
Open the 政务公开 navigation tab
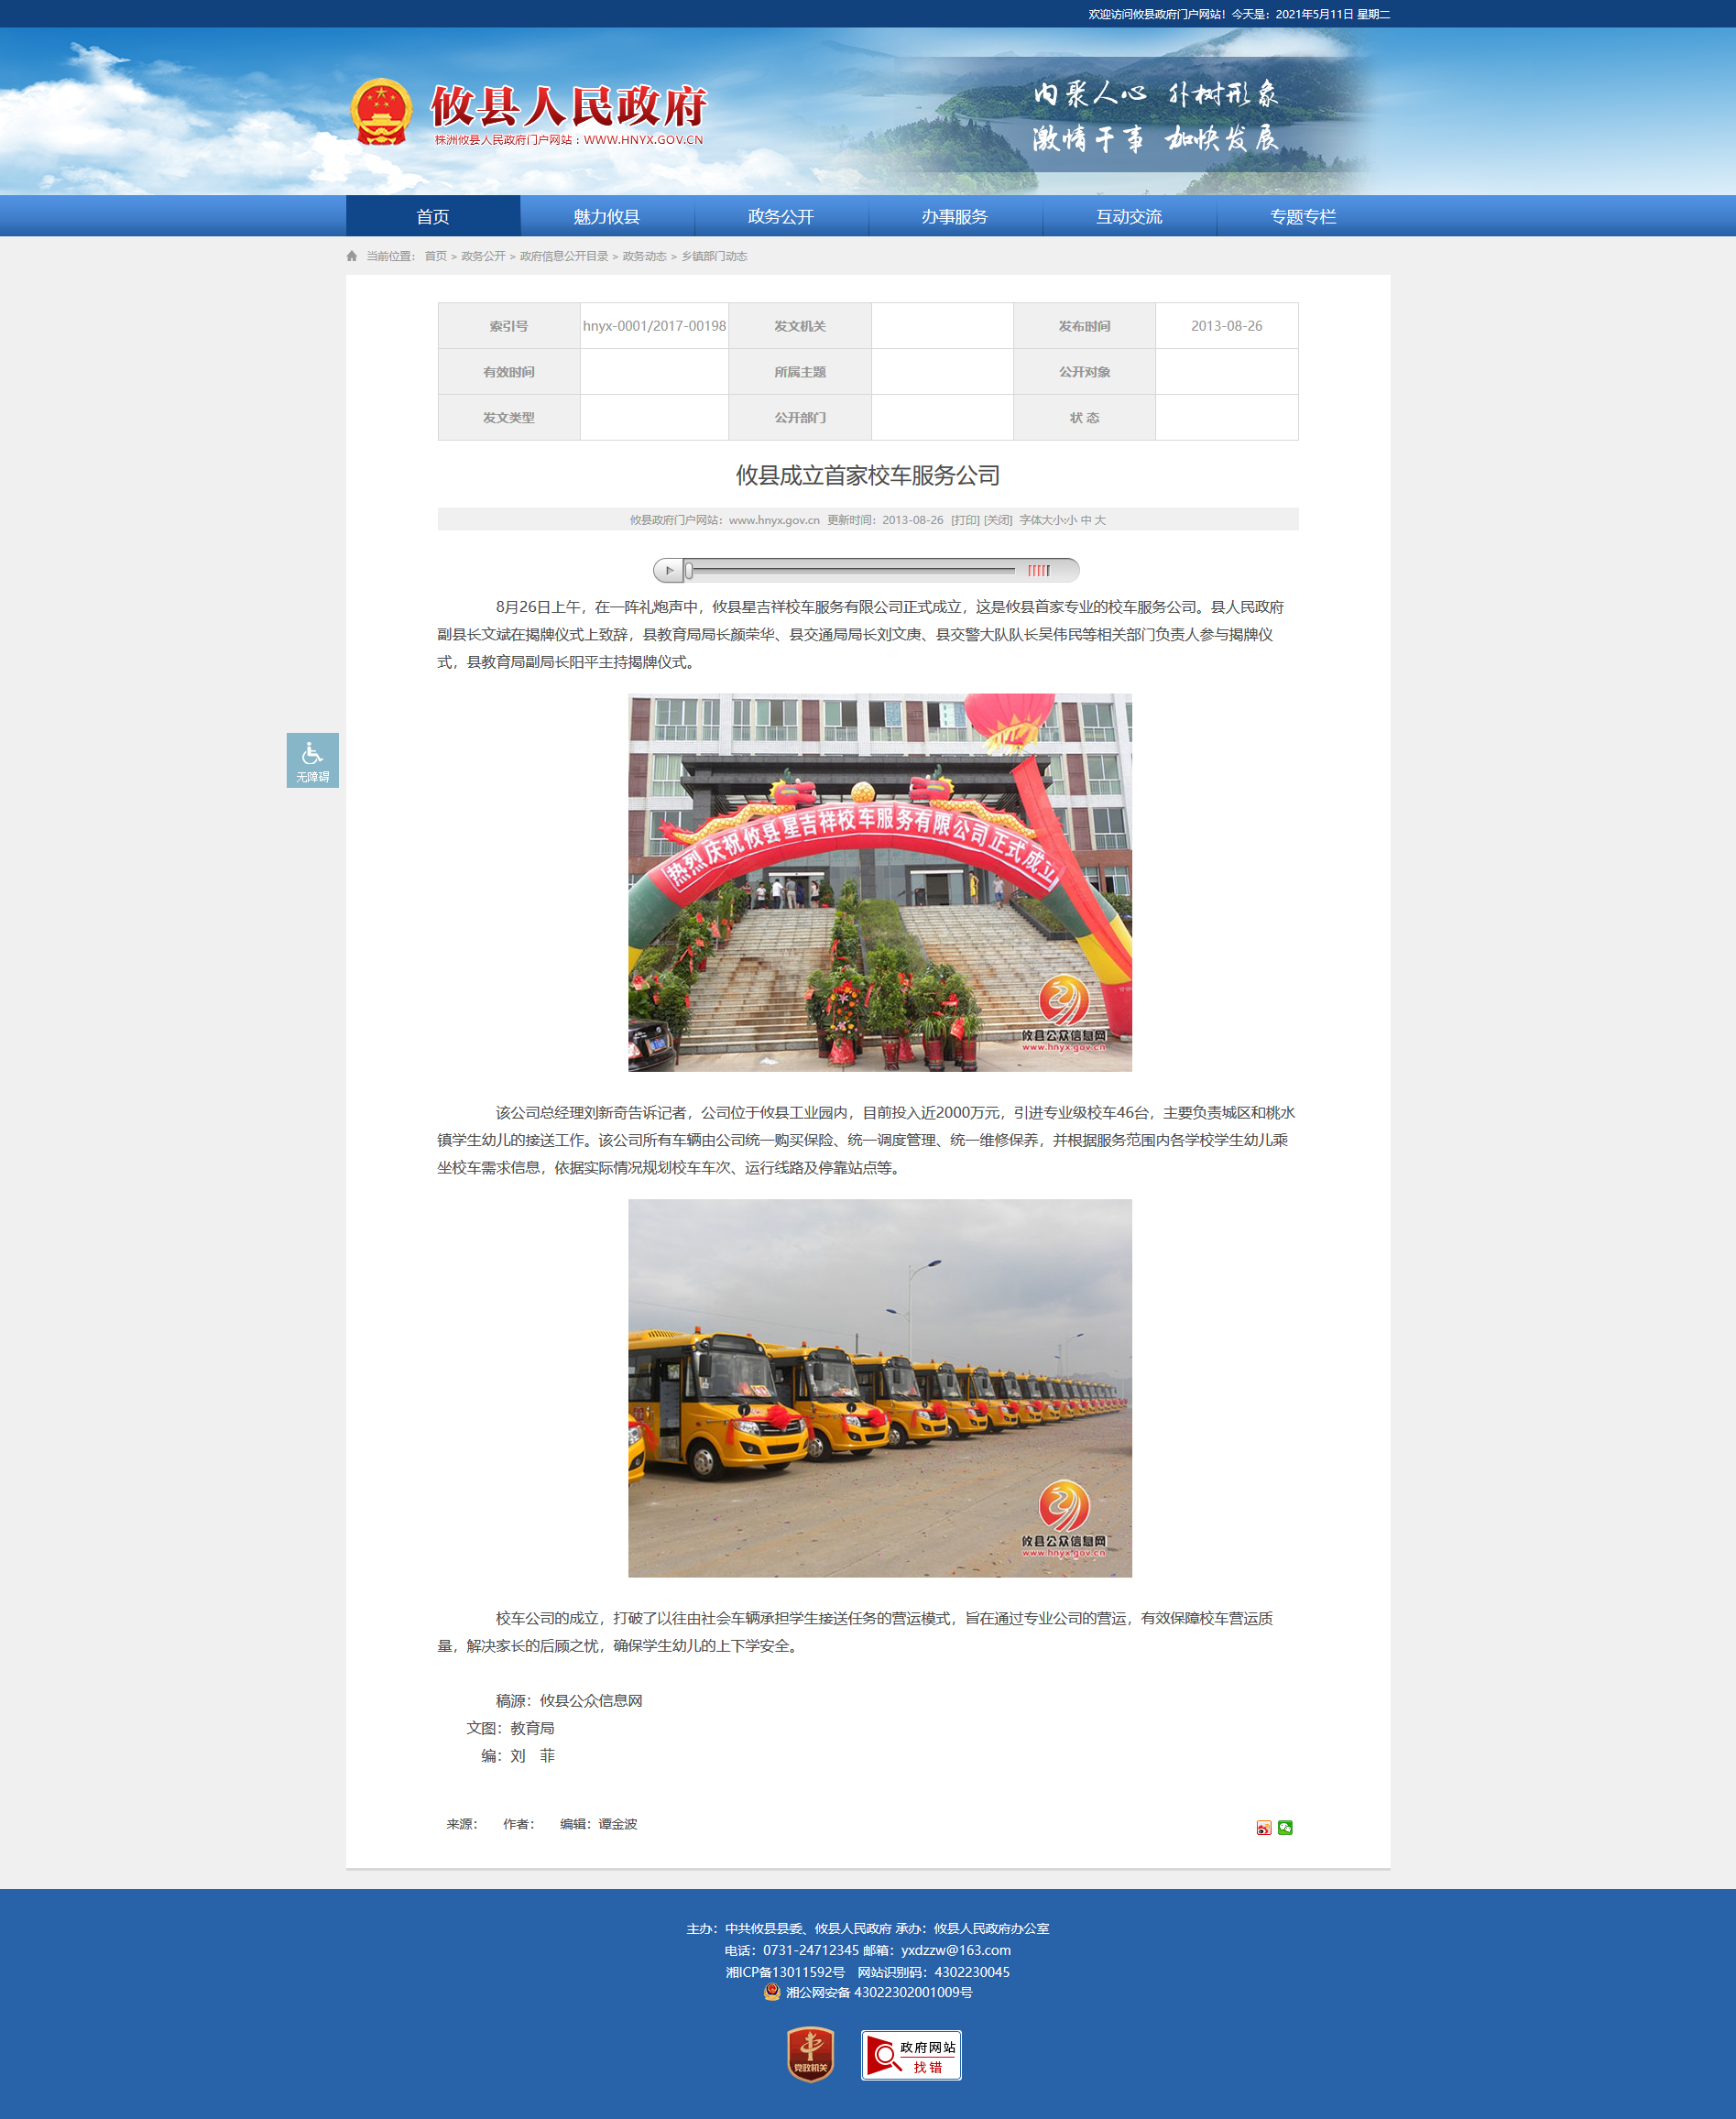(780, 216)
